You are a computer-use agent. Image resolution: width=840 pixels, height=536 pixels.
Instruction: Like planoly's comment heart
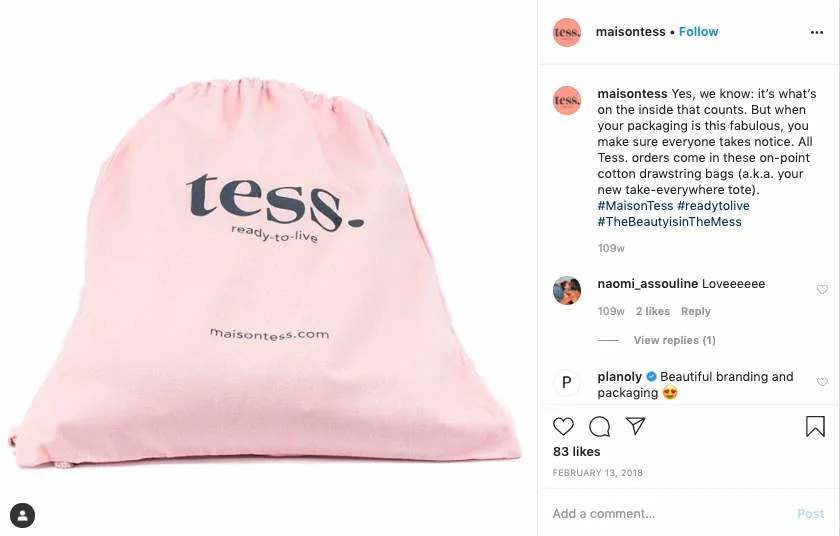822,382
